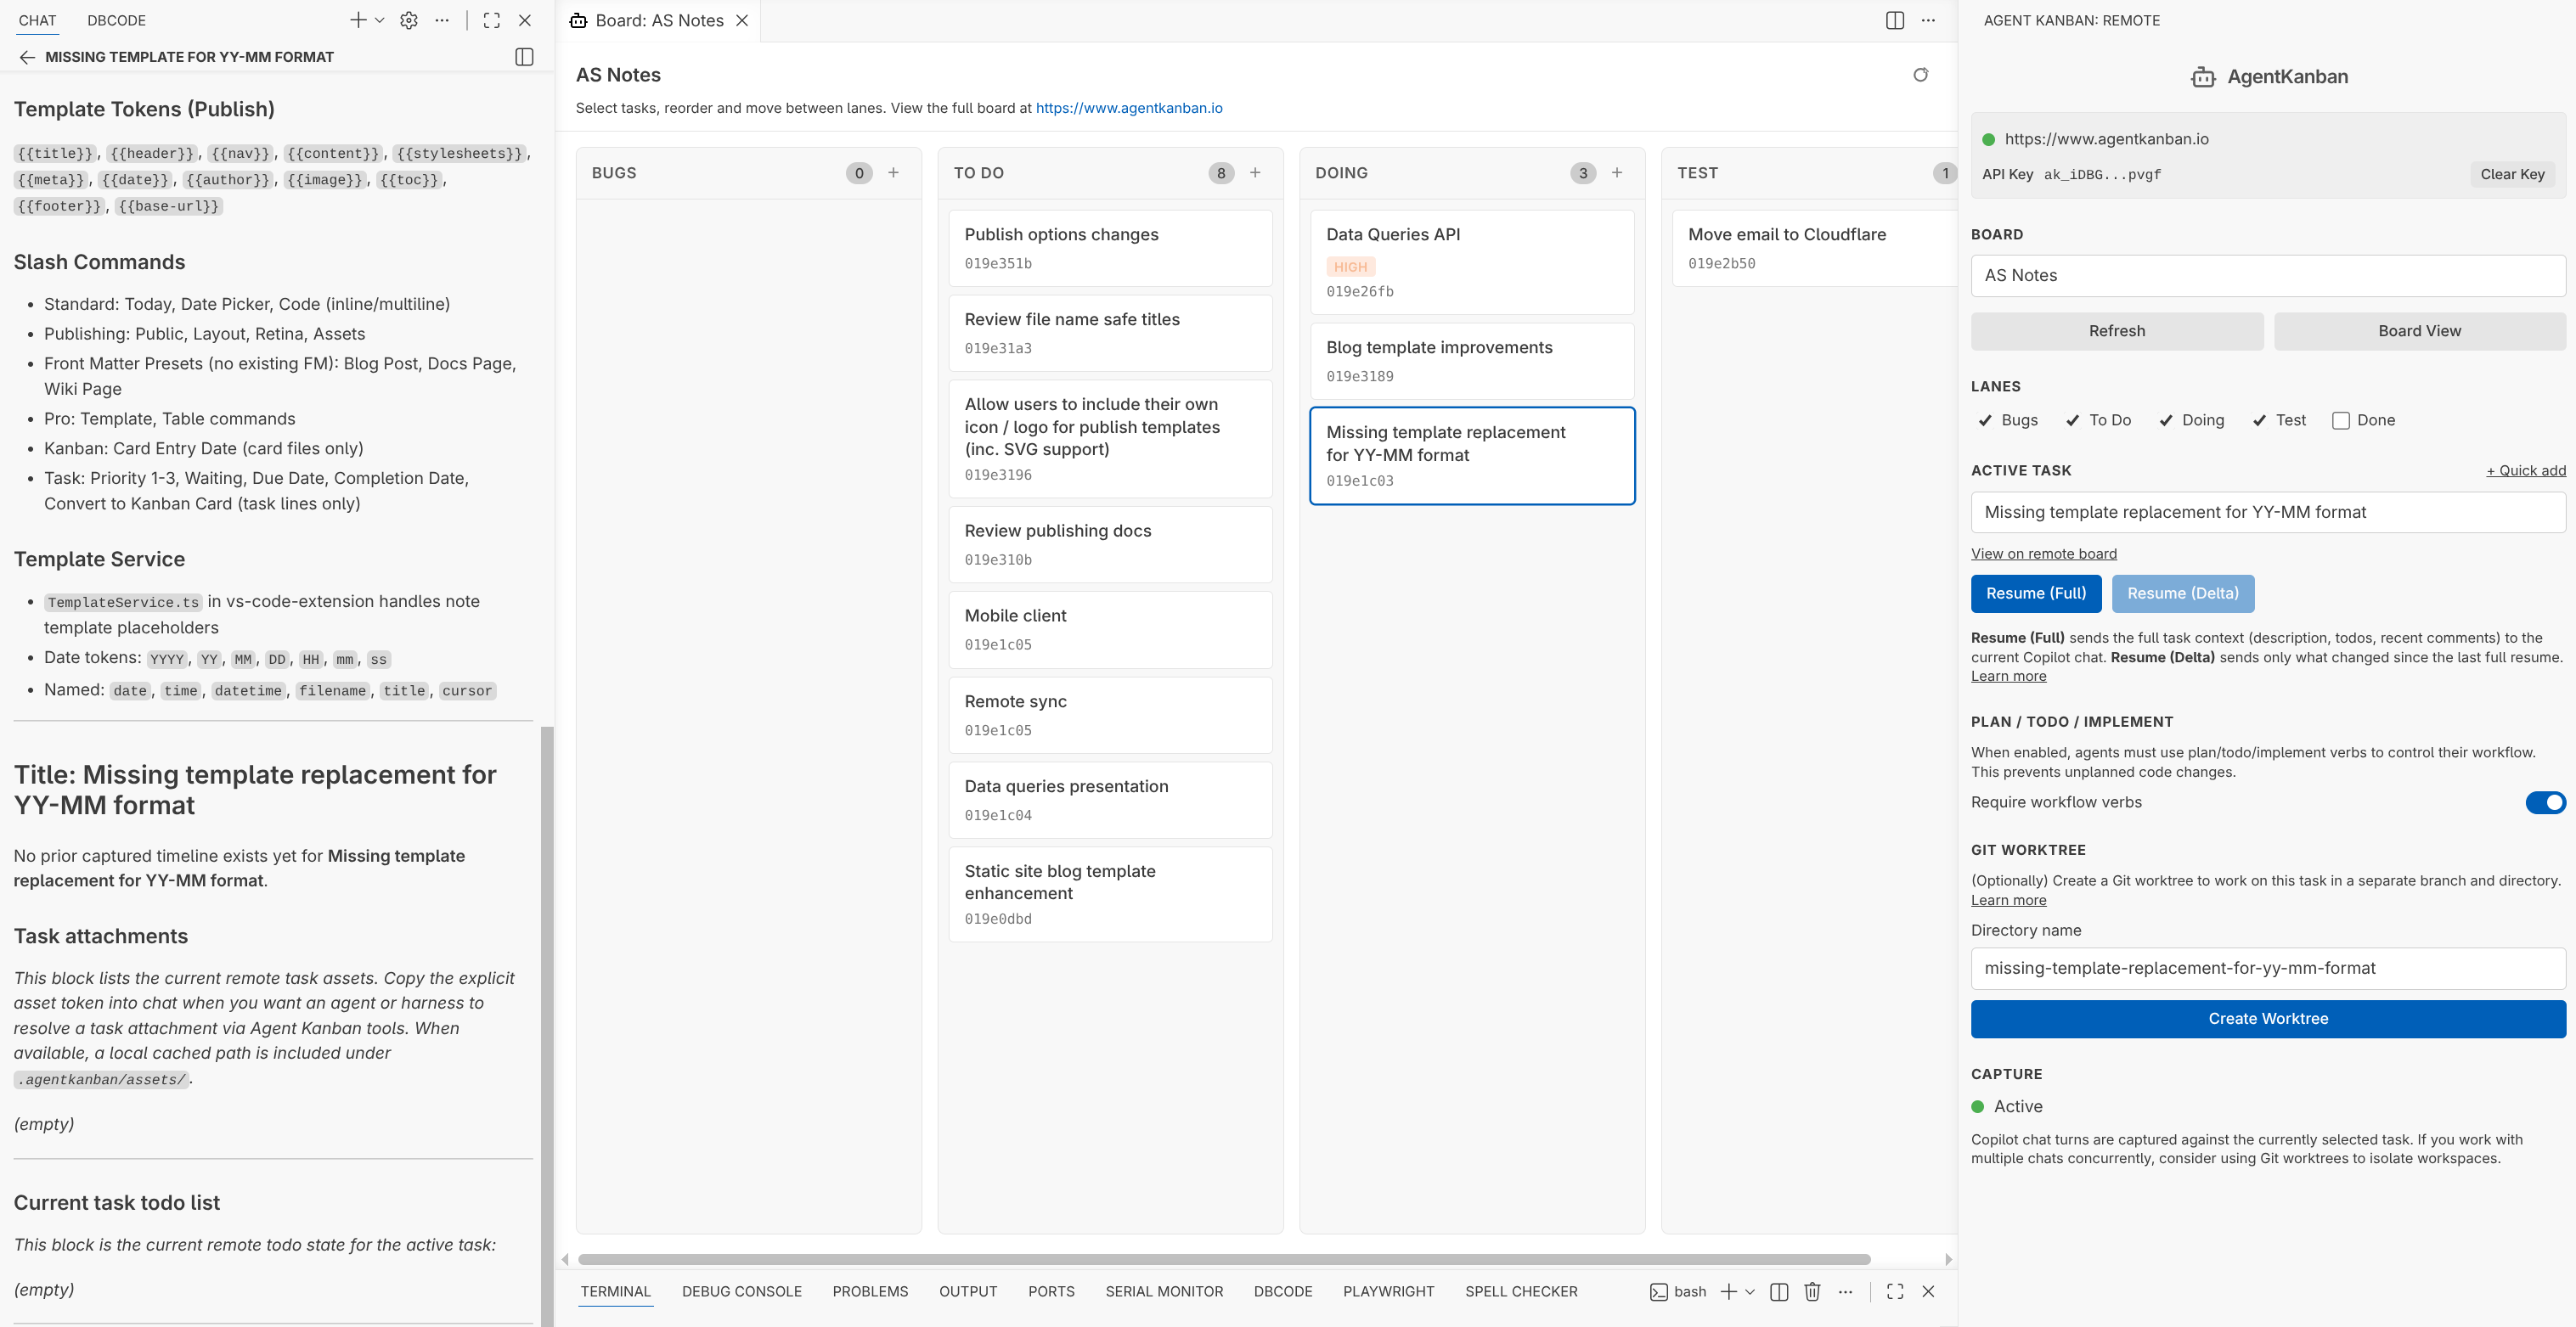Click the Create Worktree button
The width and height of the screenshot is (2576, 1327).
[2267, 1019]
